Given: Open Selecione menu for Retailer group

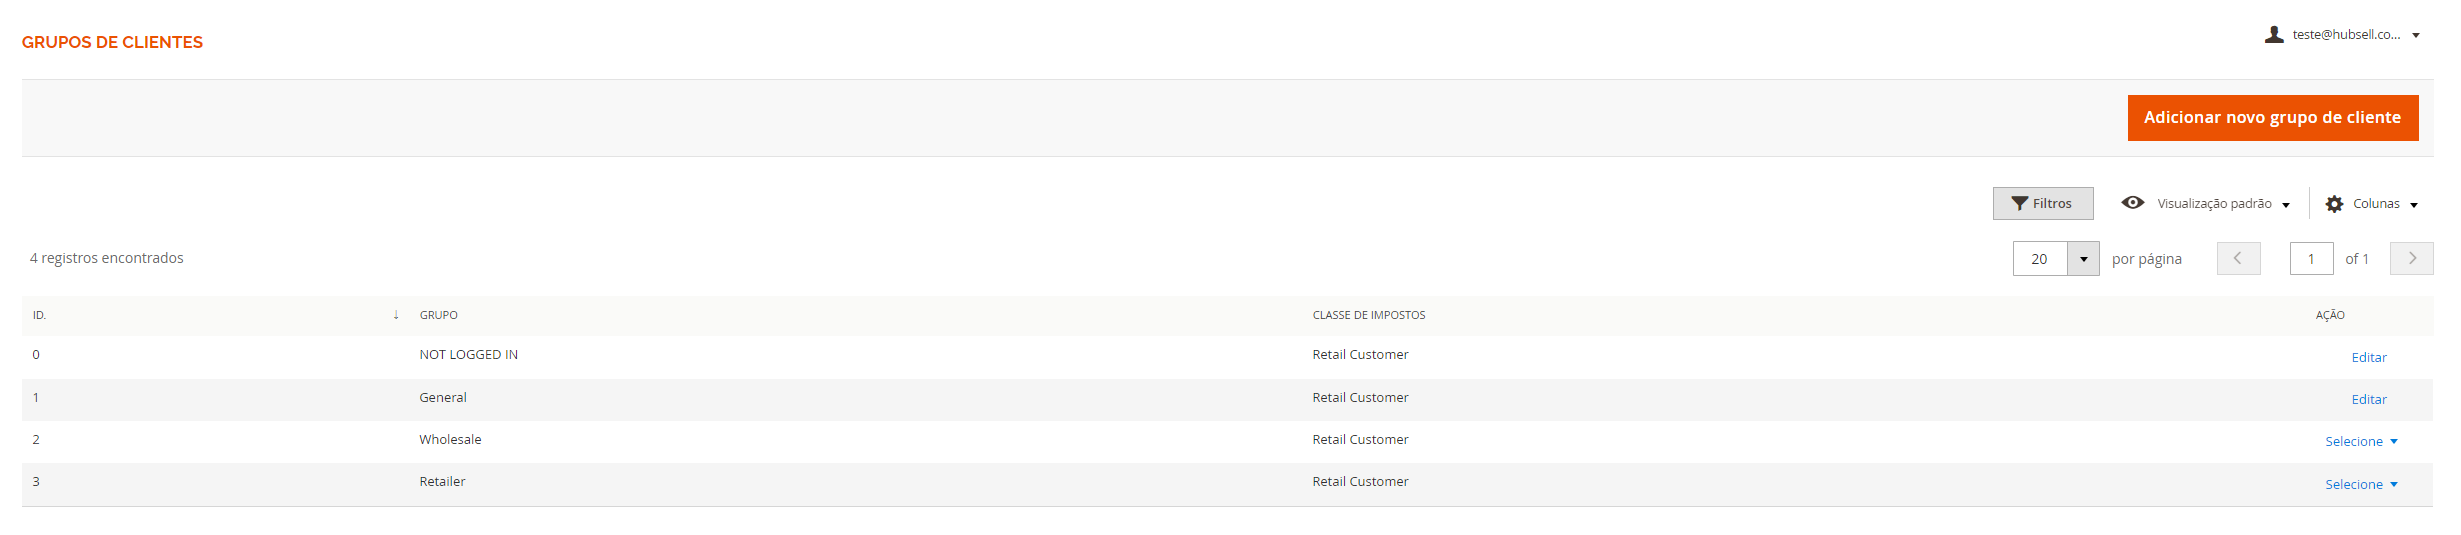Looking at the screenshot, I should 2360,485.
